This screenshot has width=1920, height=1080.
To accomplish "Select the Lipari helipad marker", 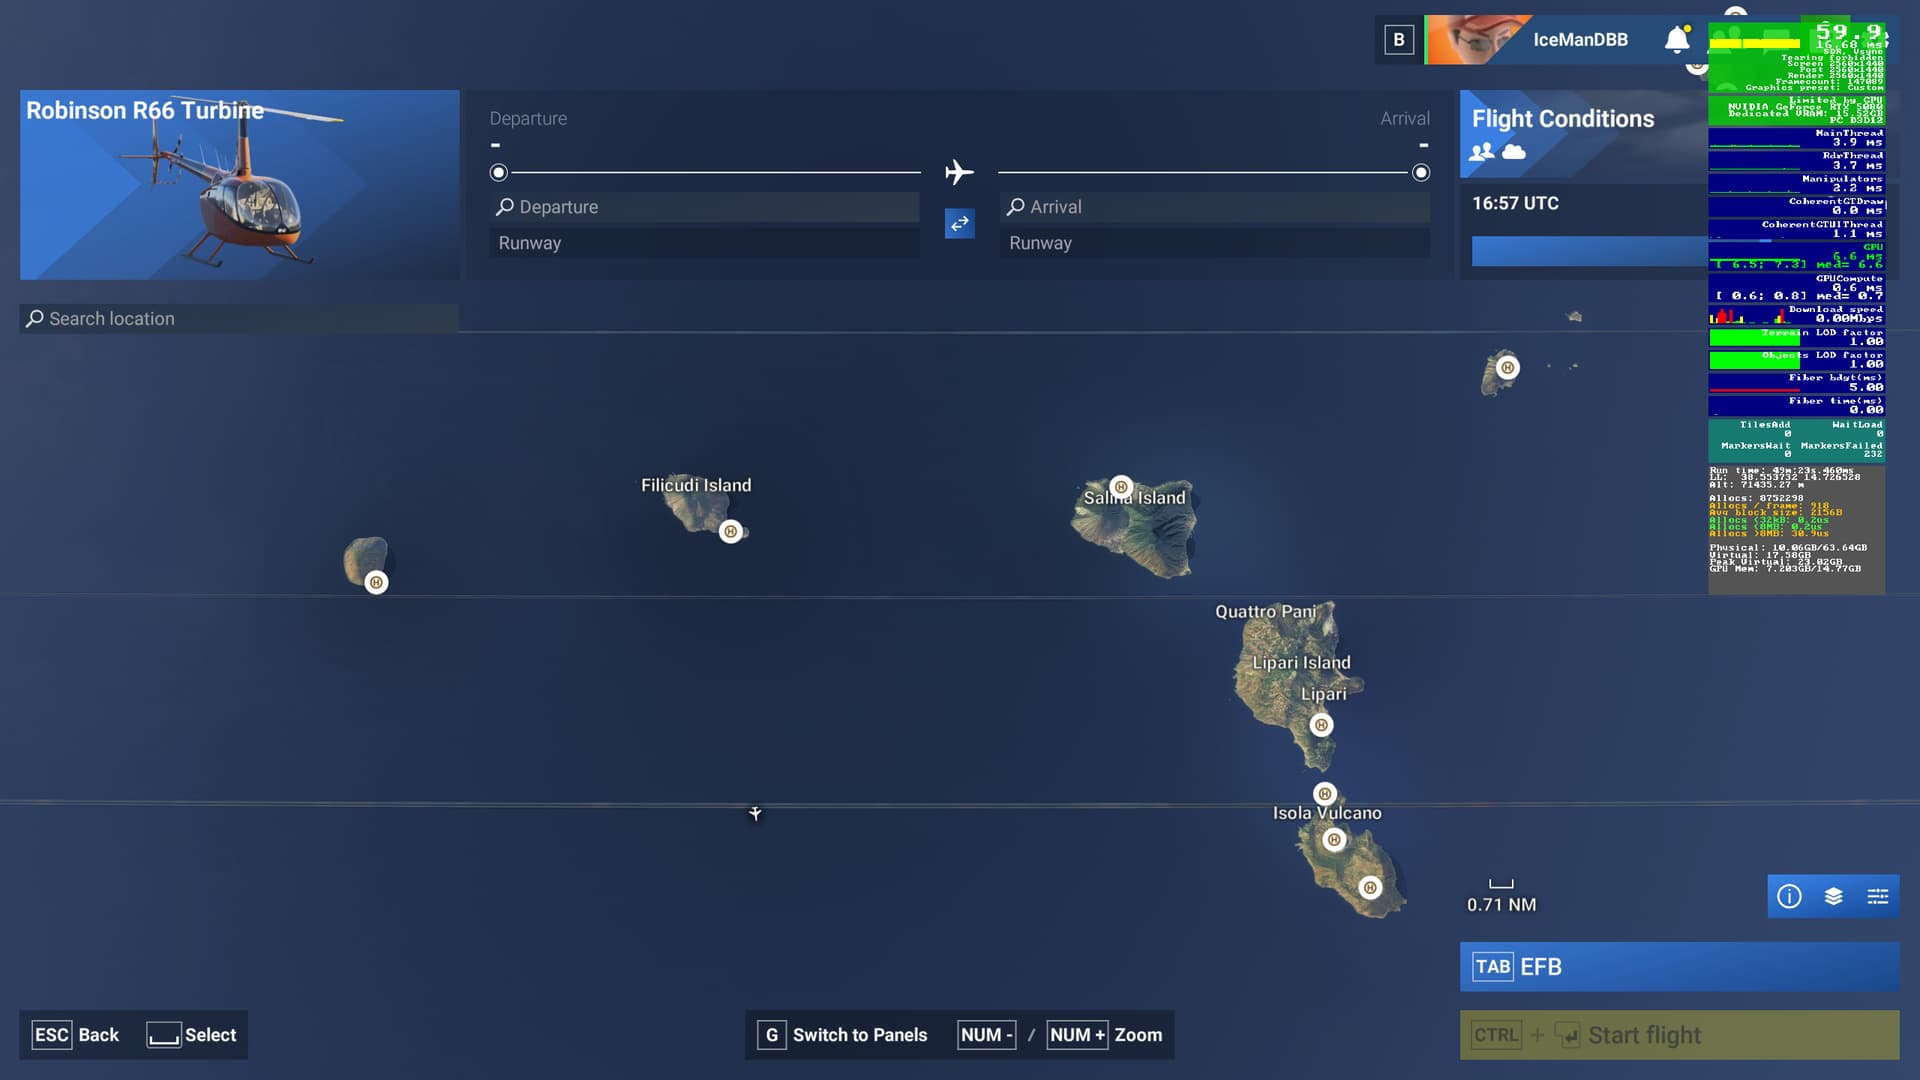I will pos(1321,725).
